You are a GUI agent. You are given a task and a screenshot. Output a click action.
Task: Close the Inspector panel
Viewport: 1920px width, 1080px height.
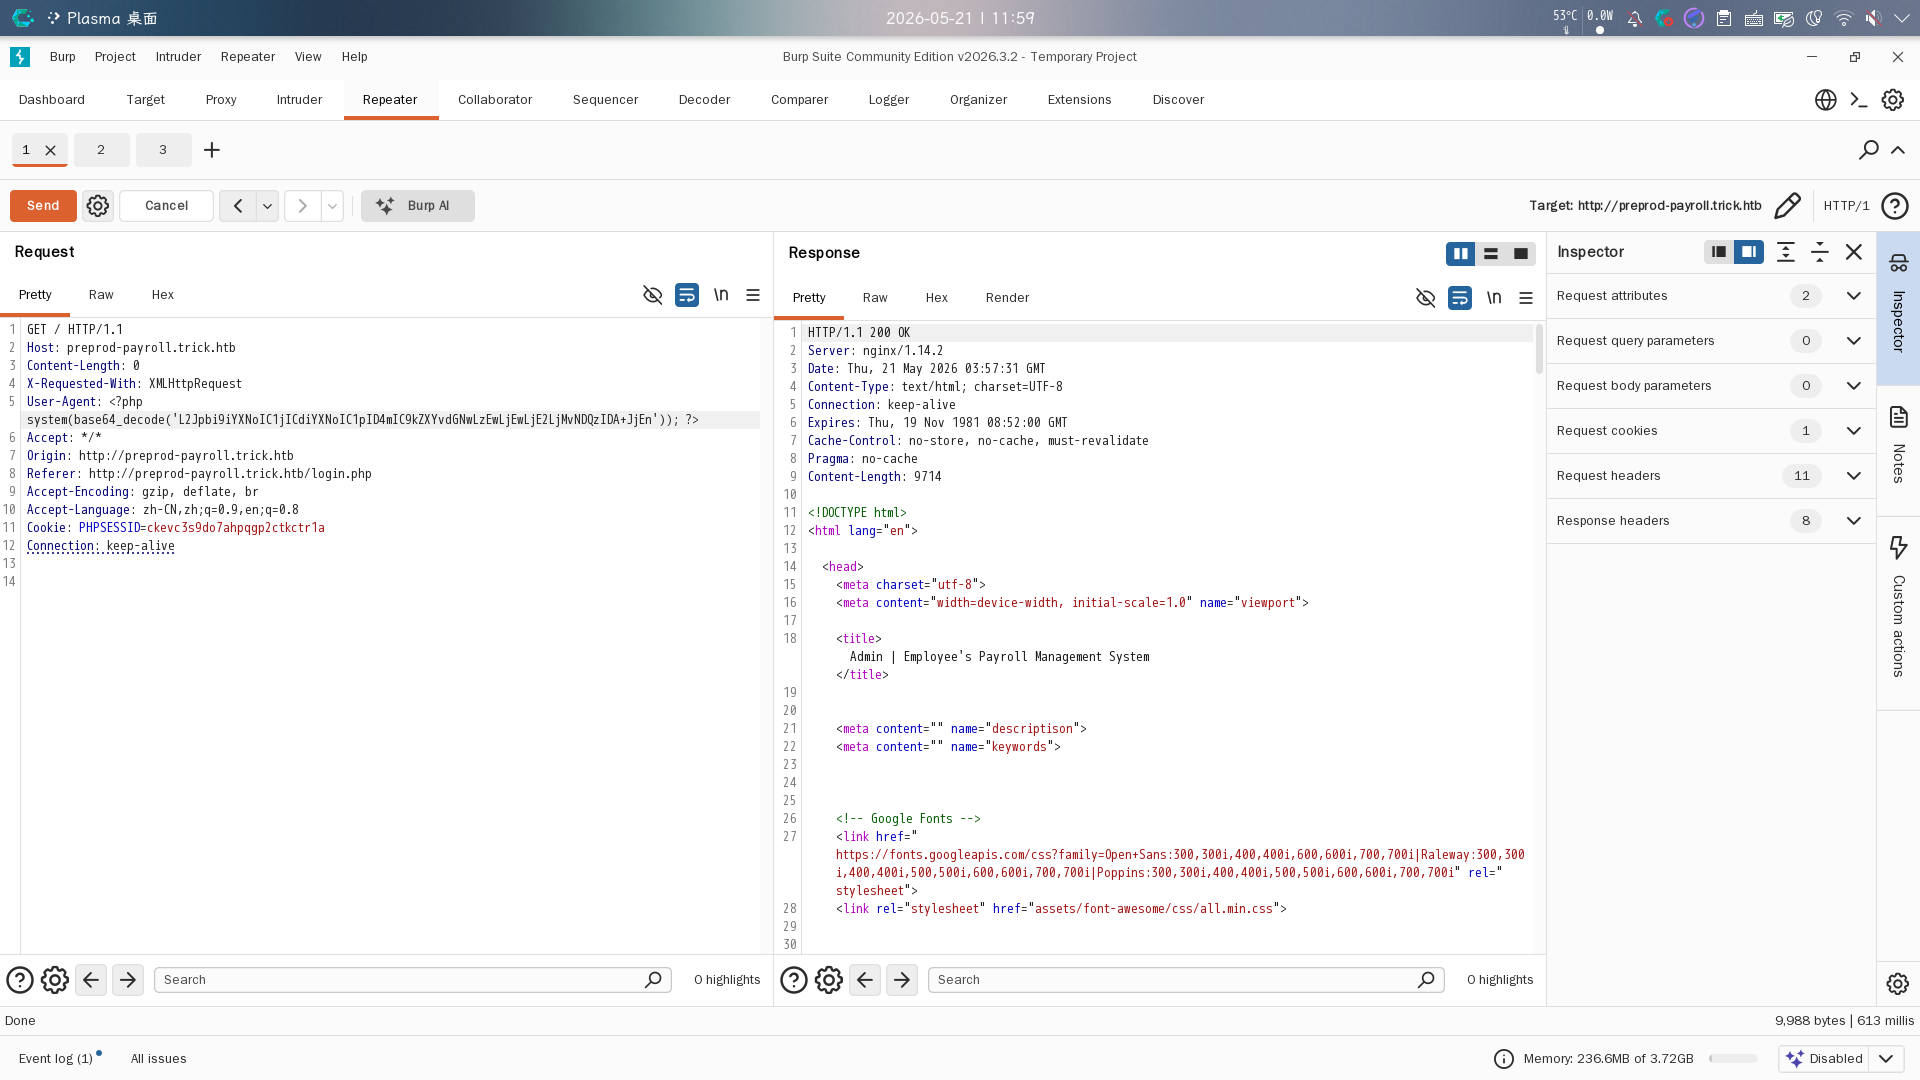pyautogui.click(x=1854, y=252)
